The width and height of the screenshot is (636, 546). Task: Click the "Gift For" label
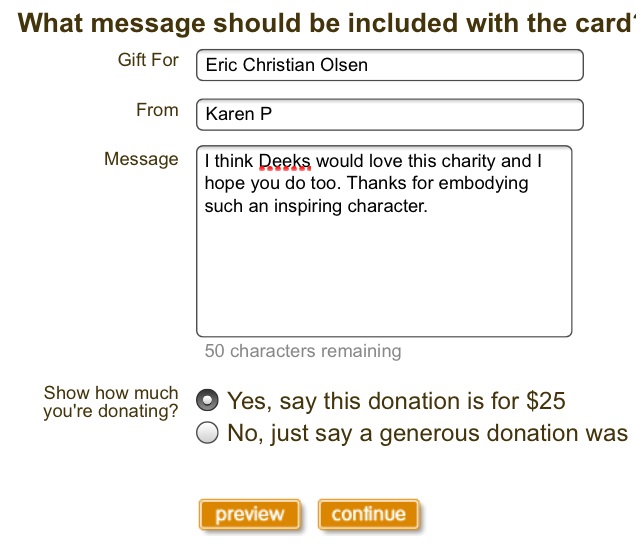[148, 60]
